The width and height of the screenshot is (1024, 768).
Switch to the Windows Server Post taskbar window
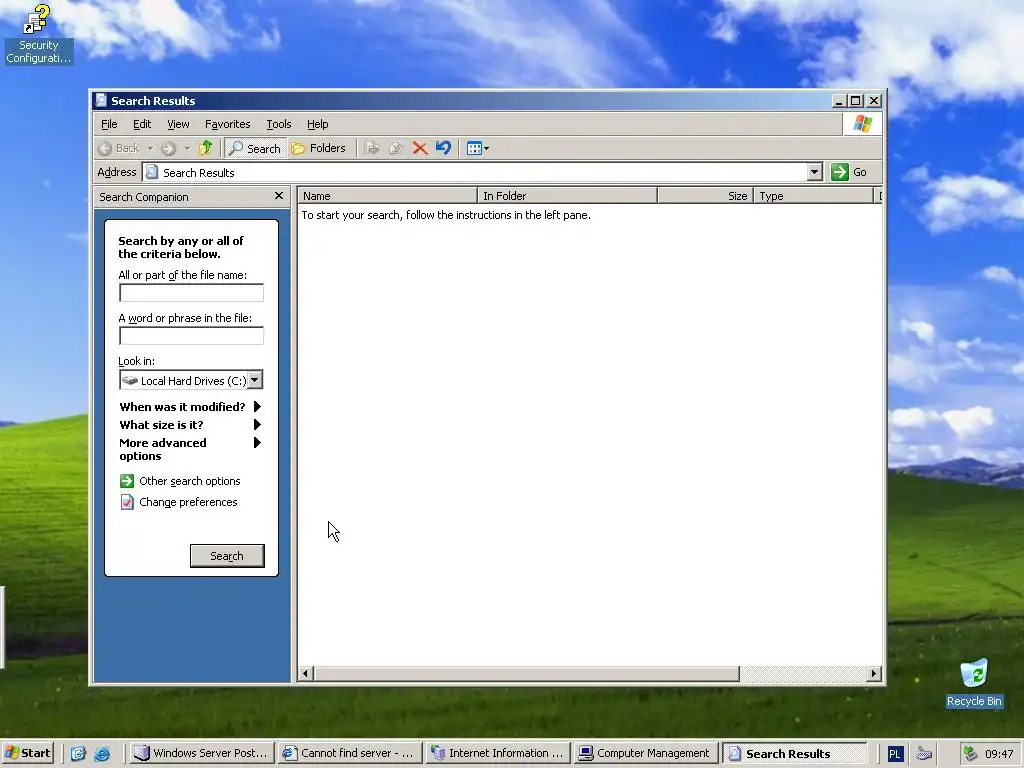(x=201, y=753)
